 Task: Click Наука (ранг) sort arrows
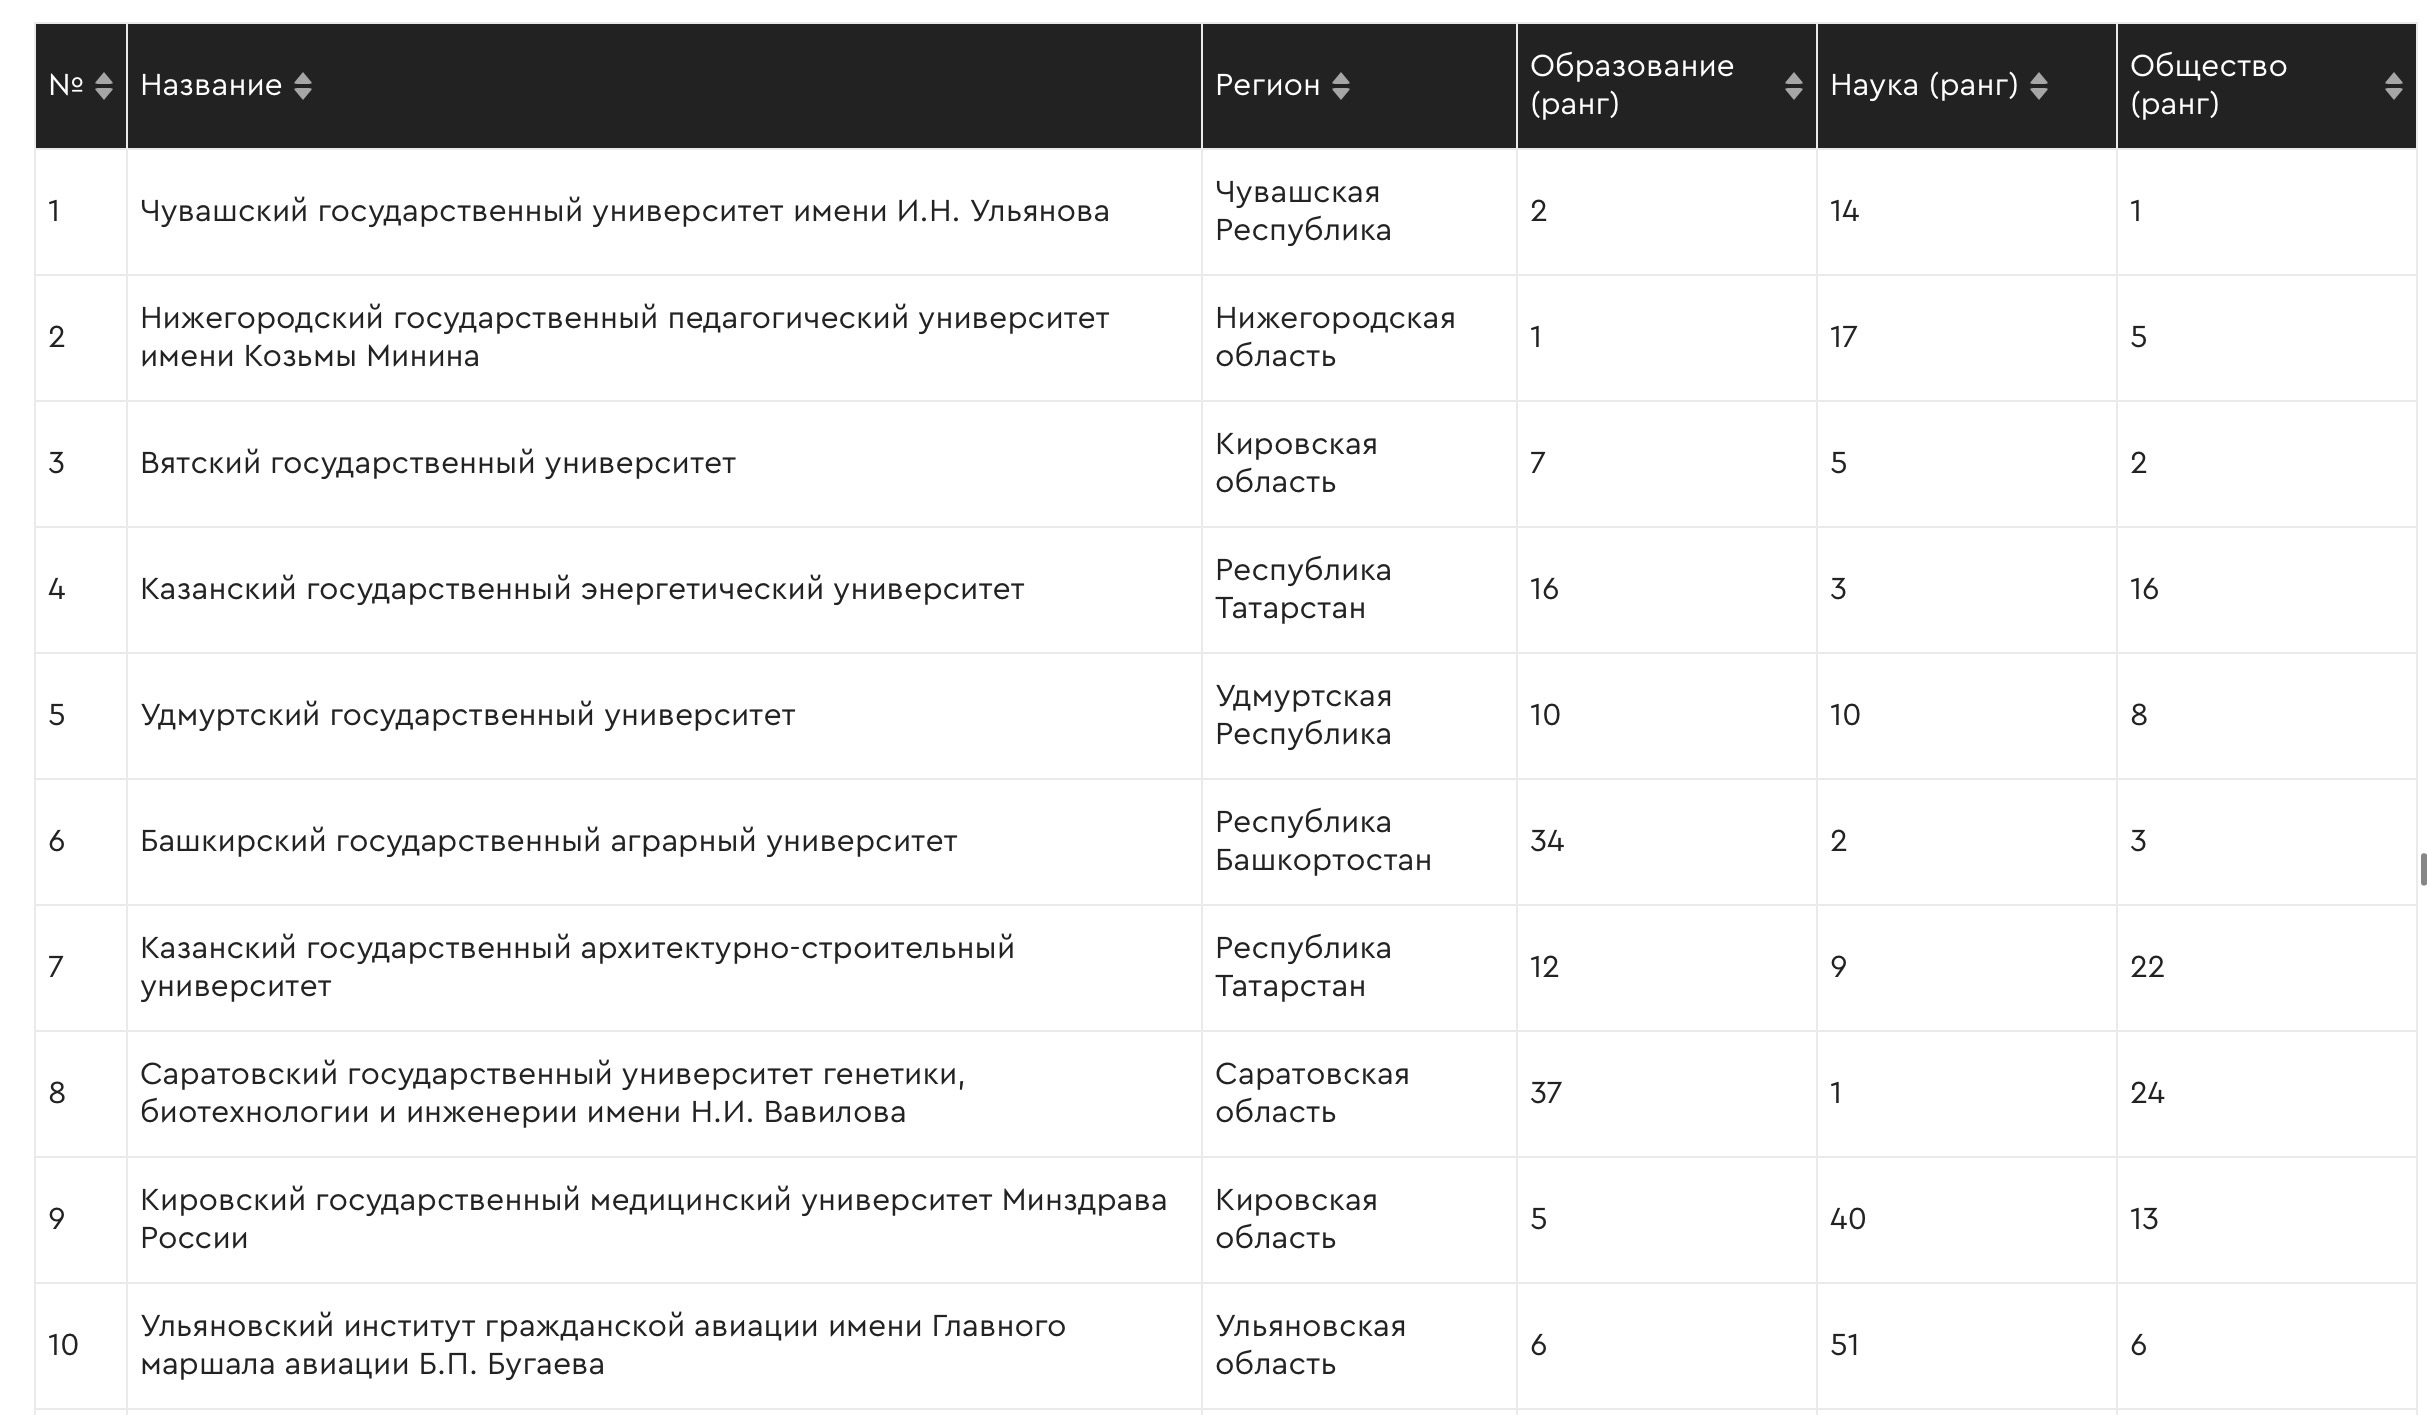[x=2039, y=86]
